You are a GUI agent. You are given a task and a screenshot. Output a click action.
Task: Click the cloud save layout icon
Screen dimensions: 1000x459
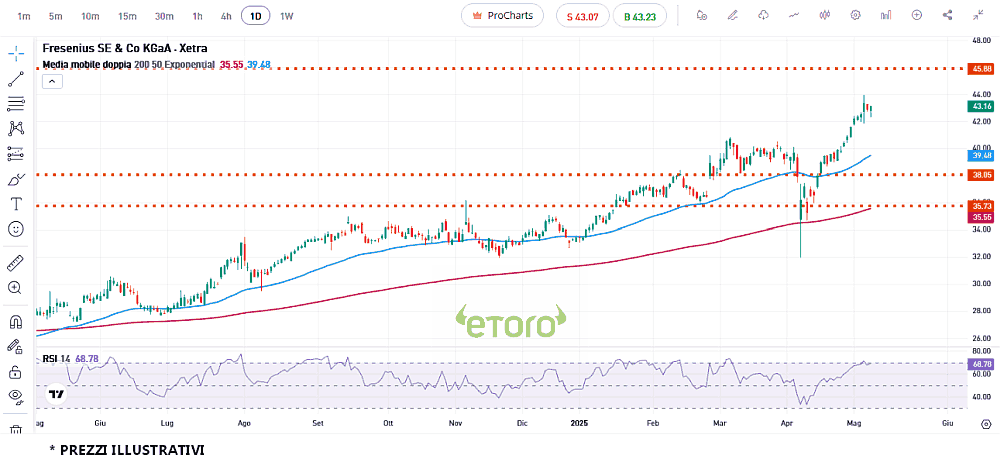pyautogui.click(x=763, y=15)
